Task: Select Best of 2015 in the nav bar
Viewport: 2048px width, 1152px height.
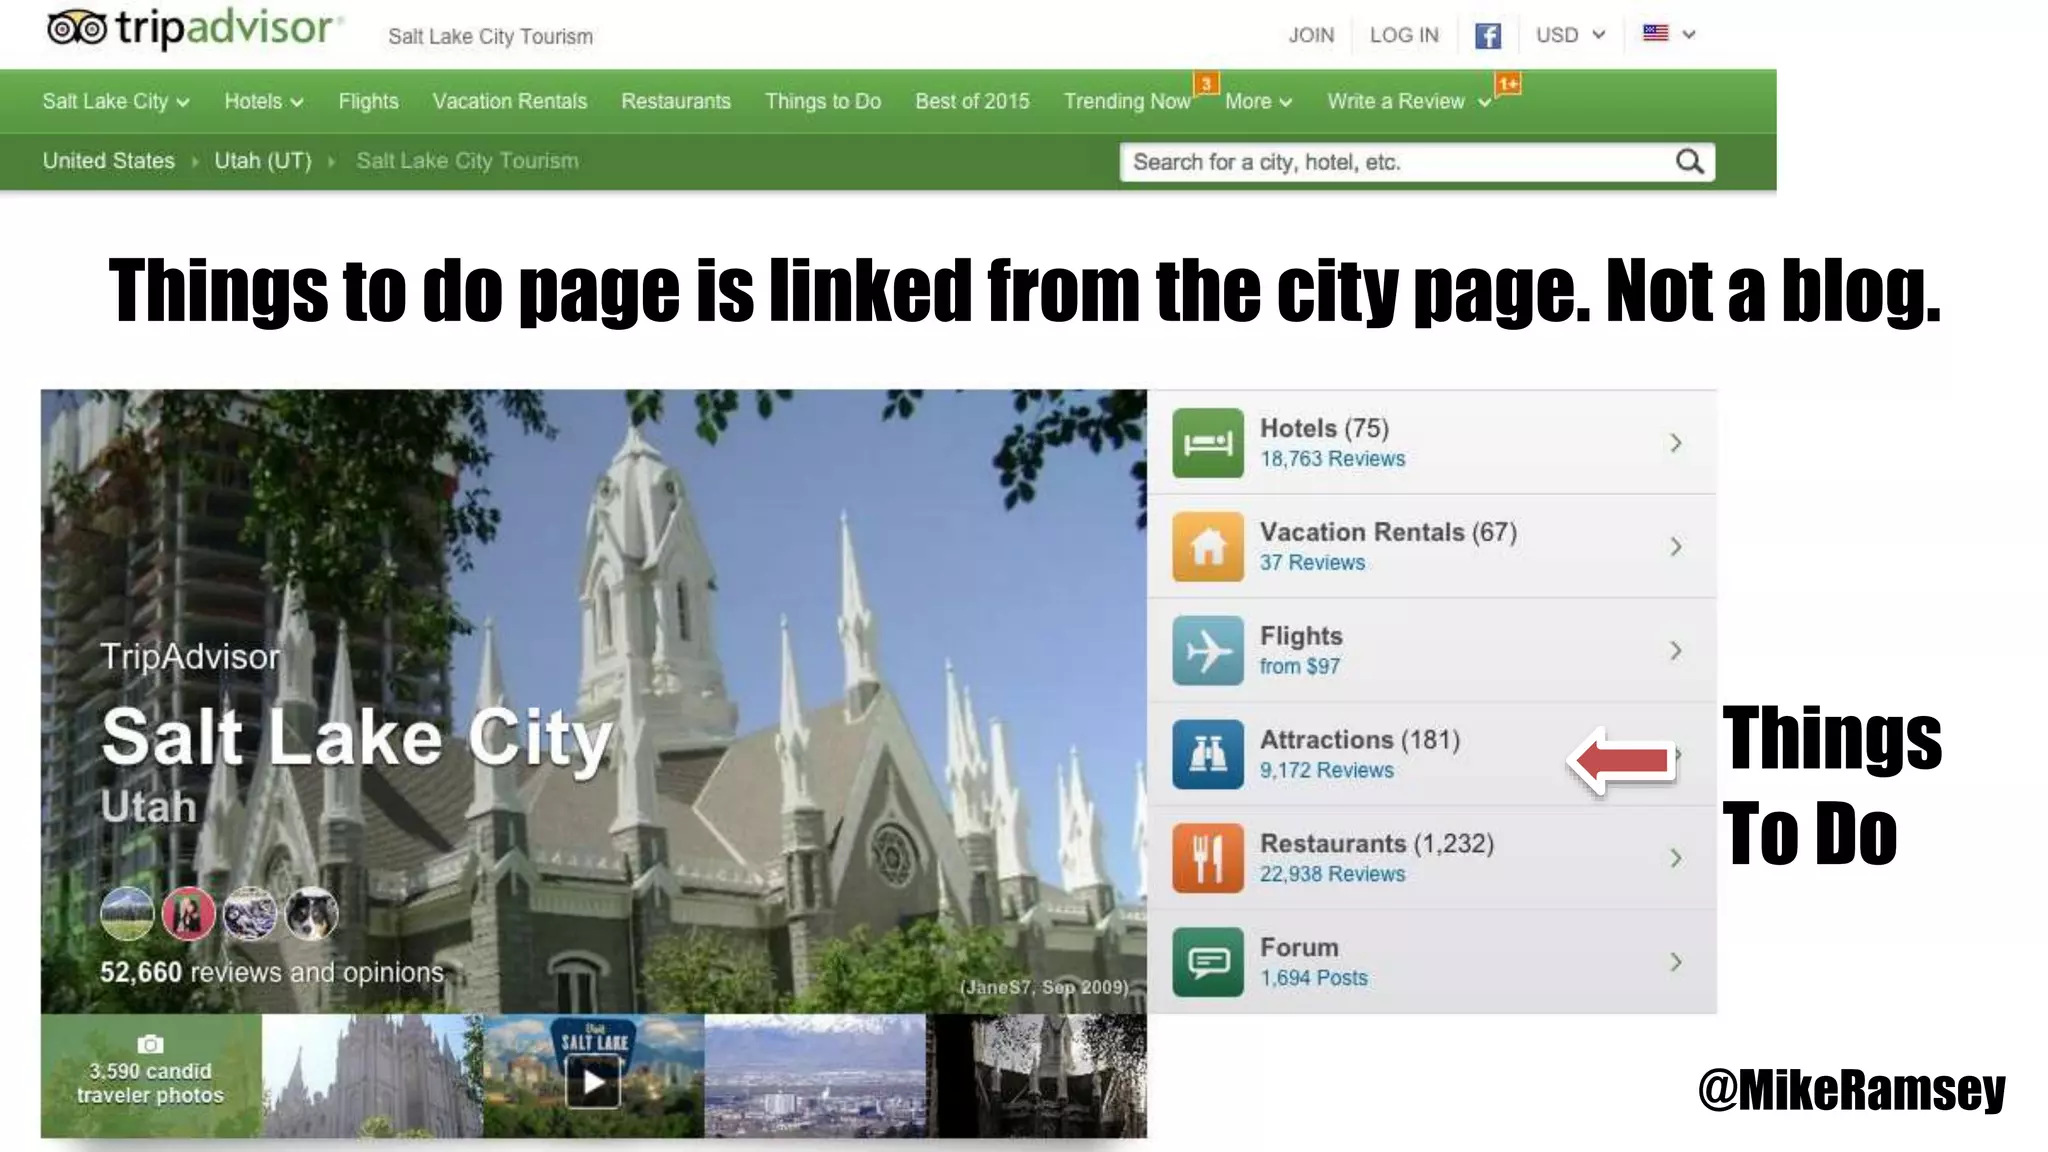Action: (x=972, y=101)
